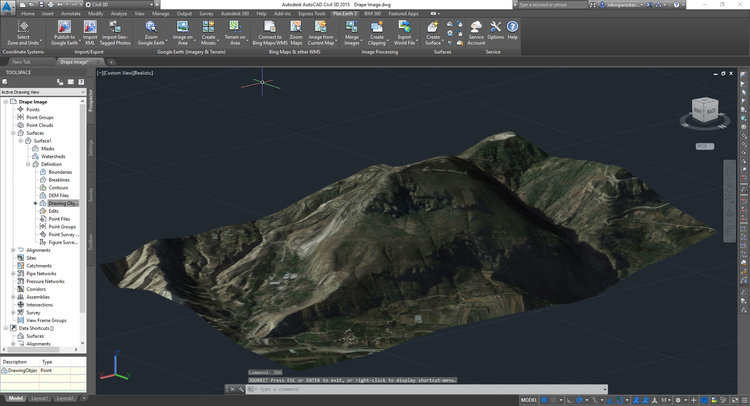Select the Import KML tool
Image resolution: width=750 pixels, height=406 pixels.
pos(91,26)
